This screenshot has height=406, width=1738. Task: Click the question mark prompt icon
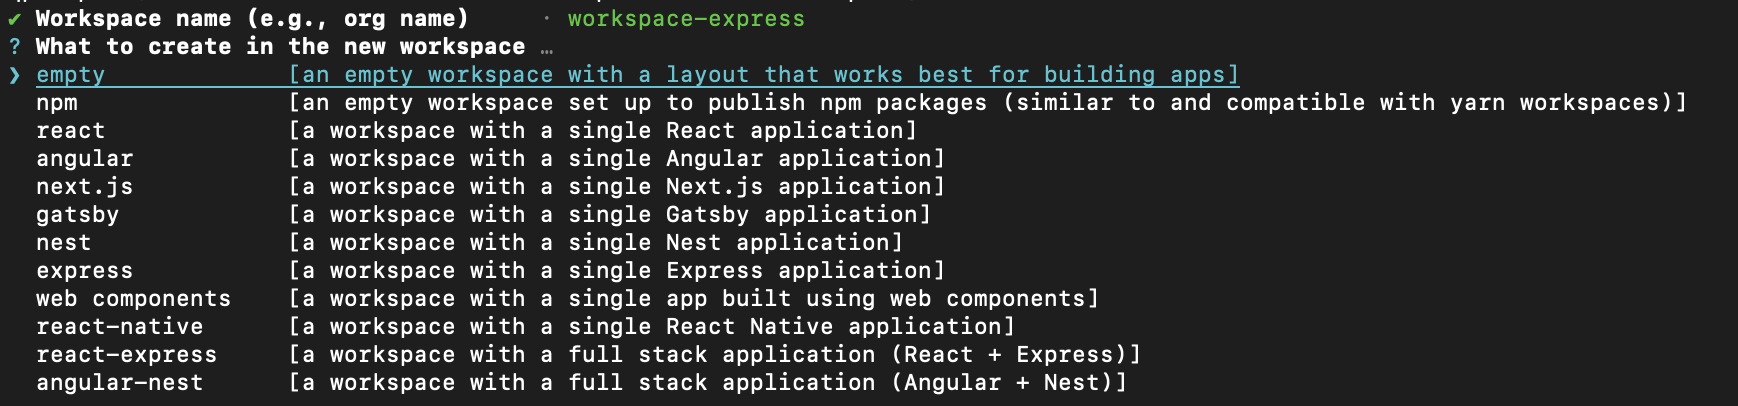point(14,47)
